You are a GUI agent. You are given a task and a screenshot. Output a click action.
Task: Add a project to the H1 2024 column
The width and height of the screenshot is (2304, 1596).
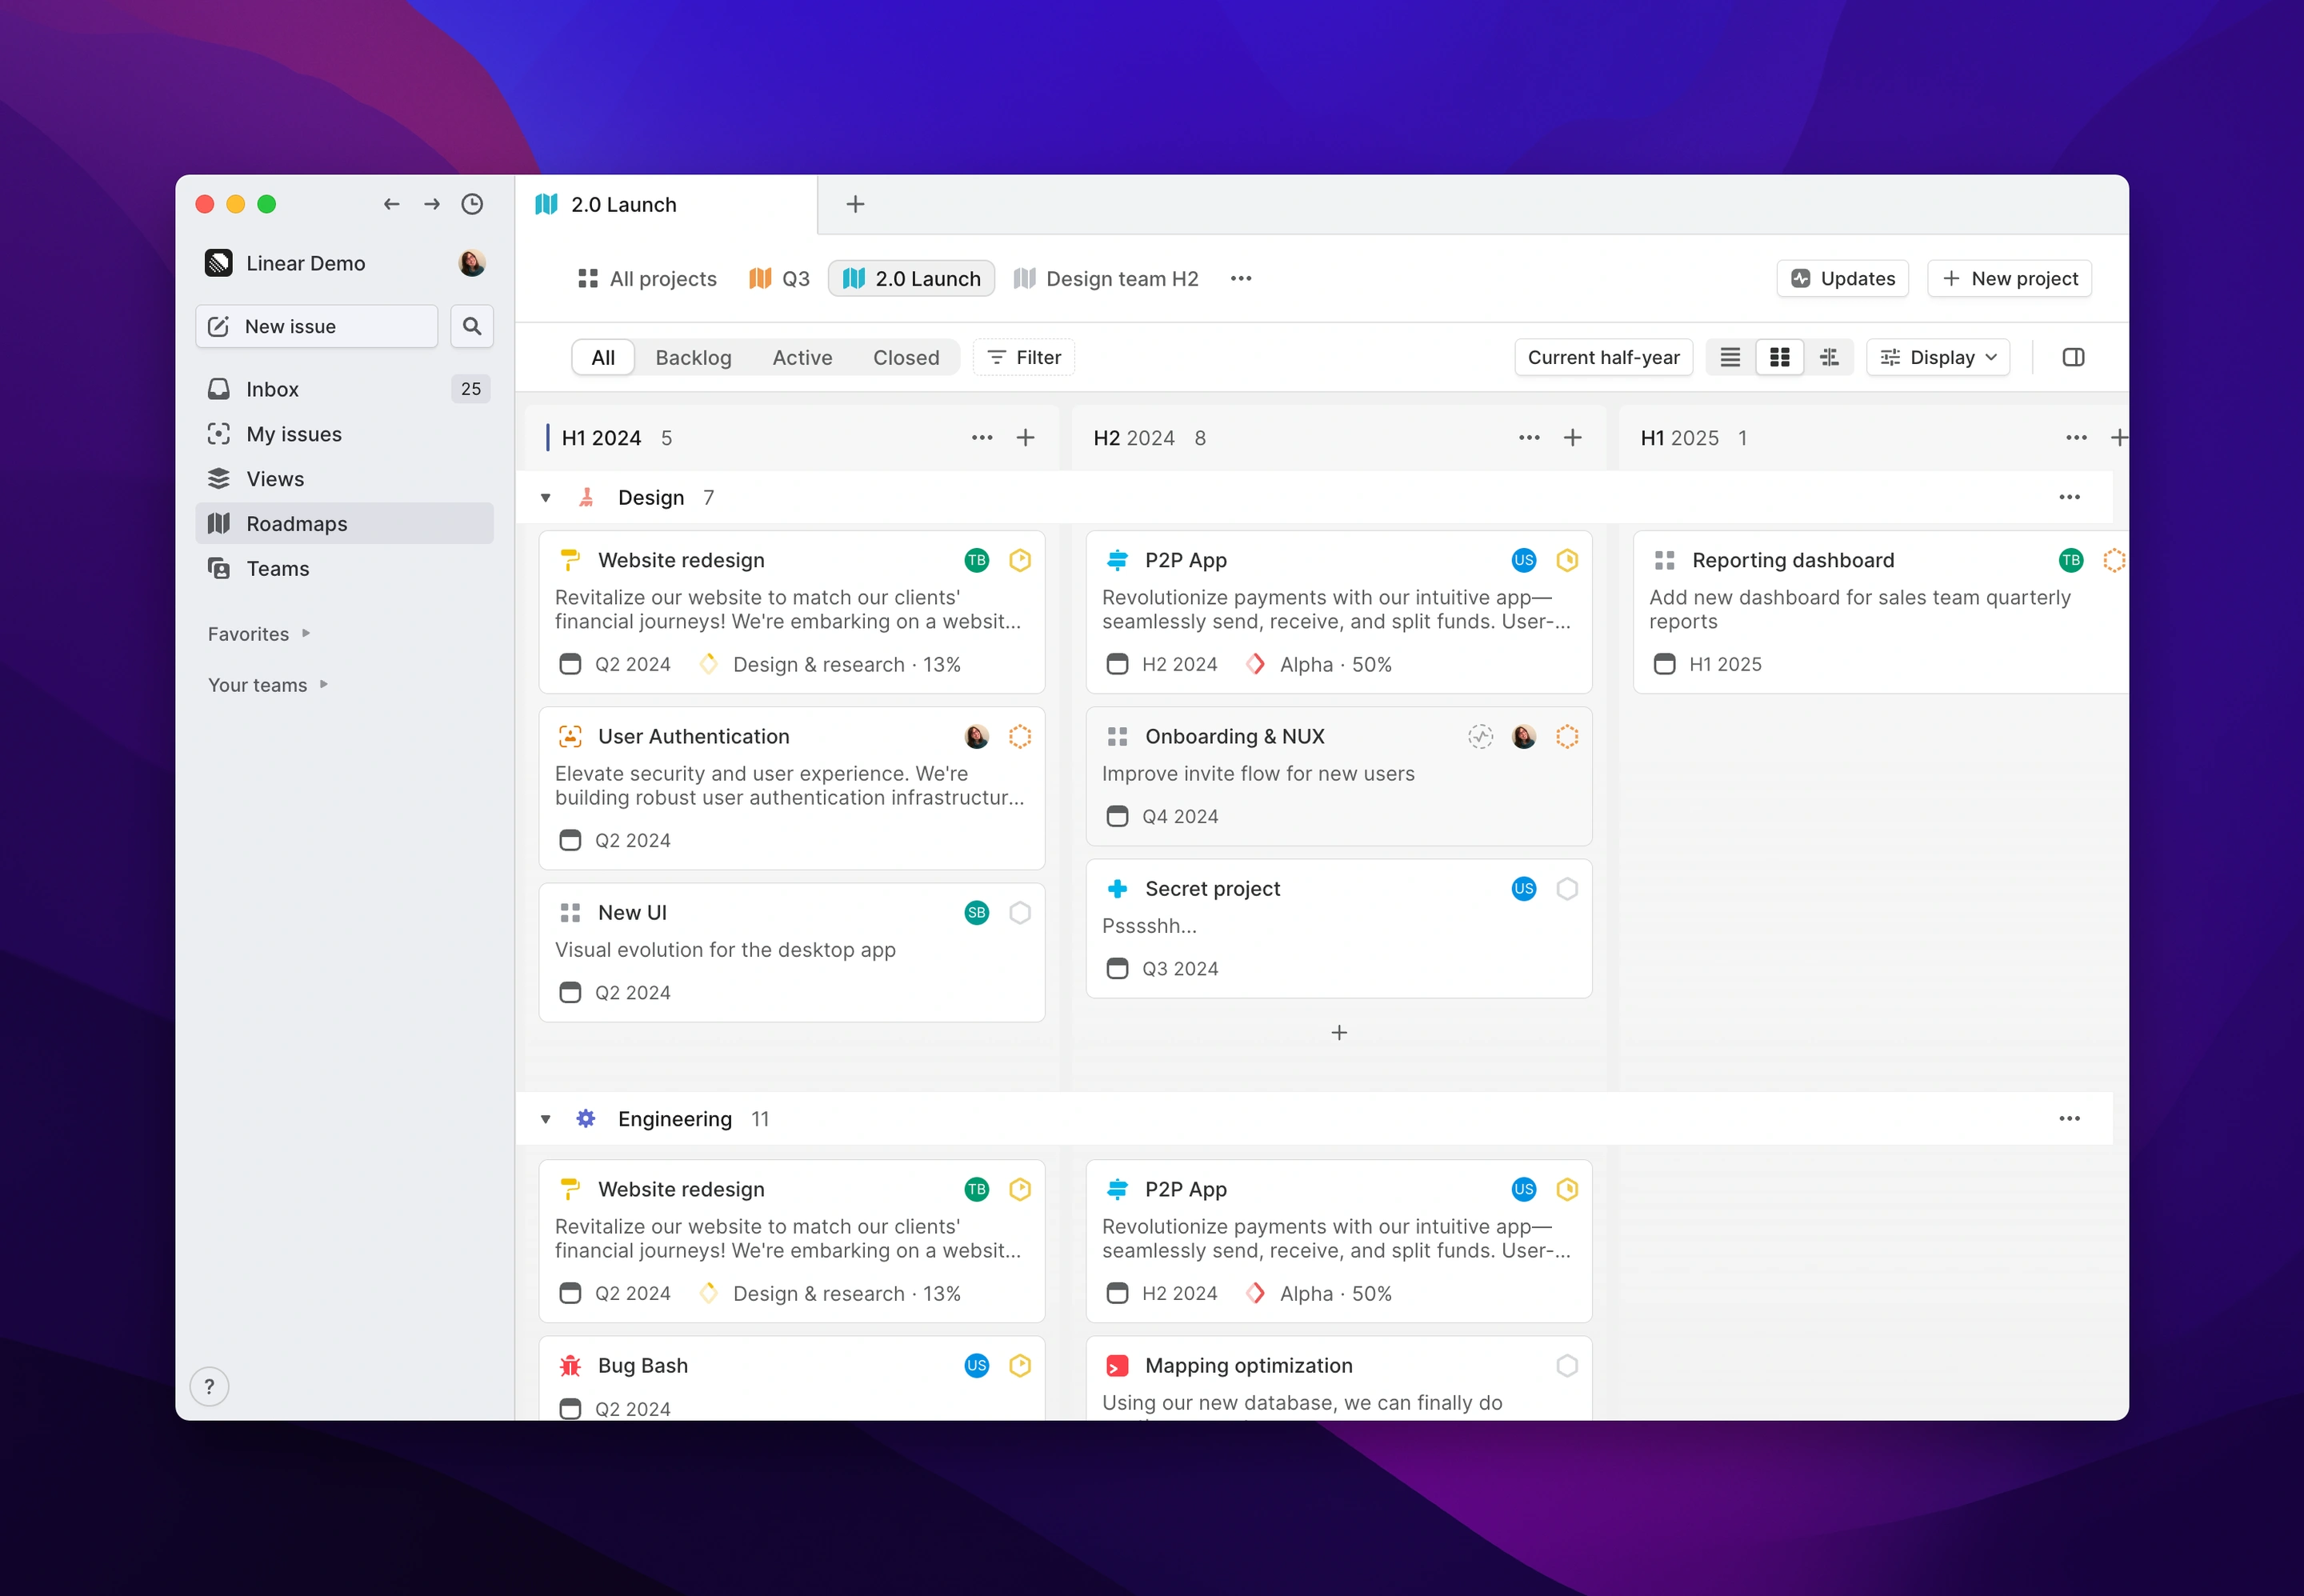tap(1025, 437)
